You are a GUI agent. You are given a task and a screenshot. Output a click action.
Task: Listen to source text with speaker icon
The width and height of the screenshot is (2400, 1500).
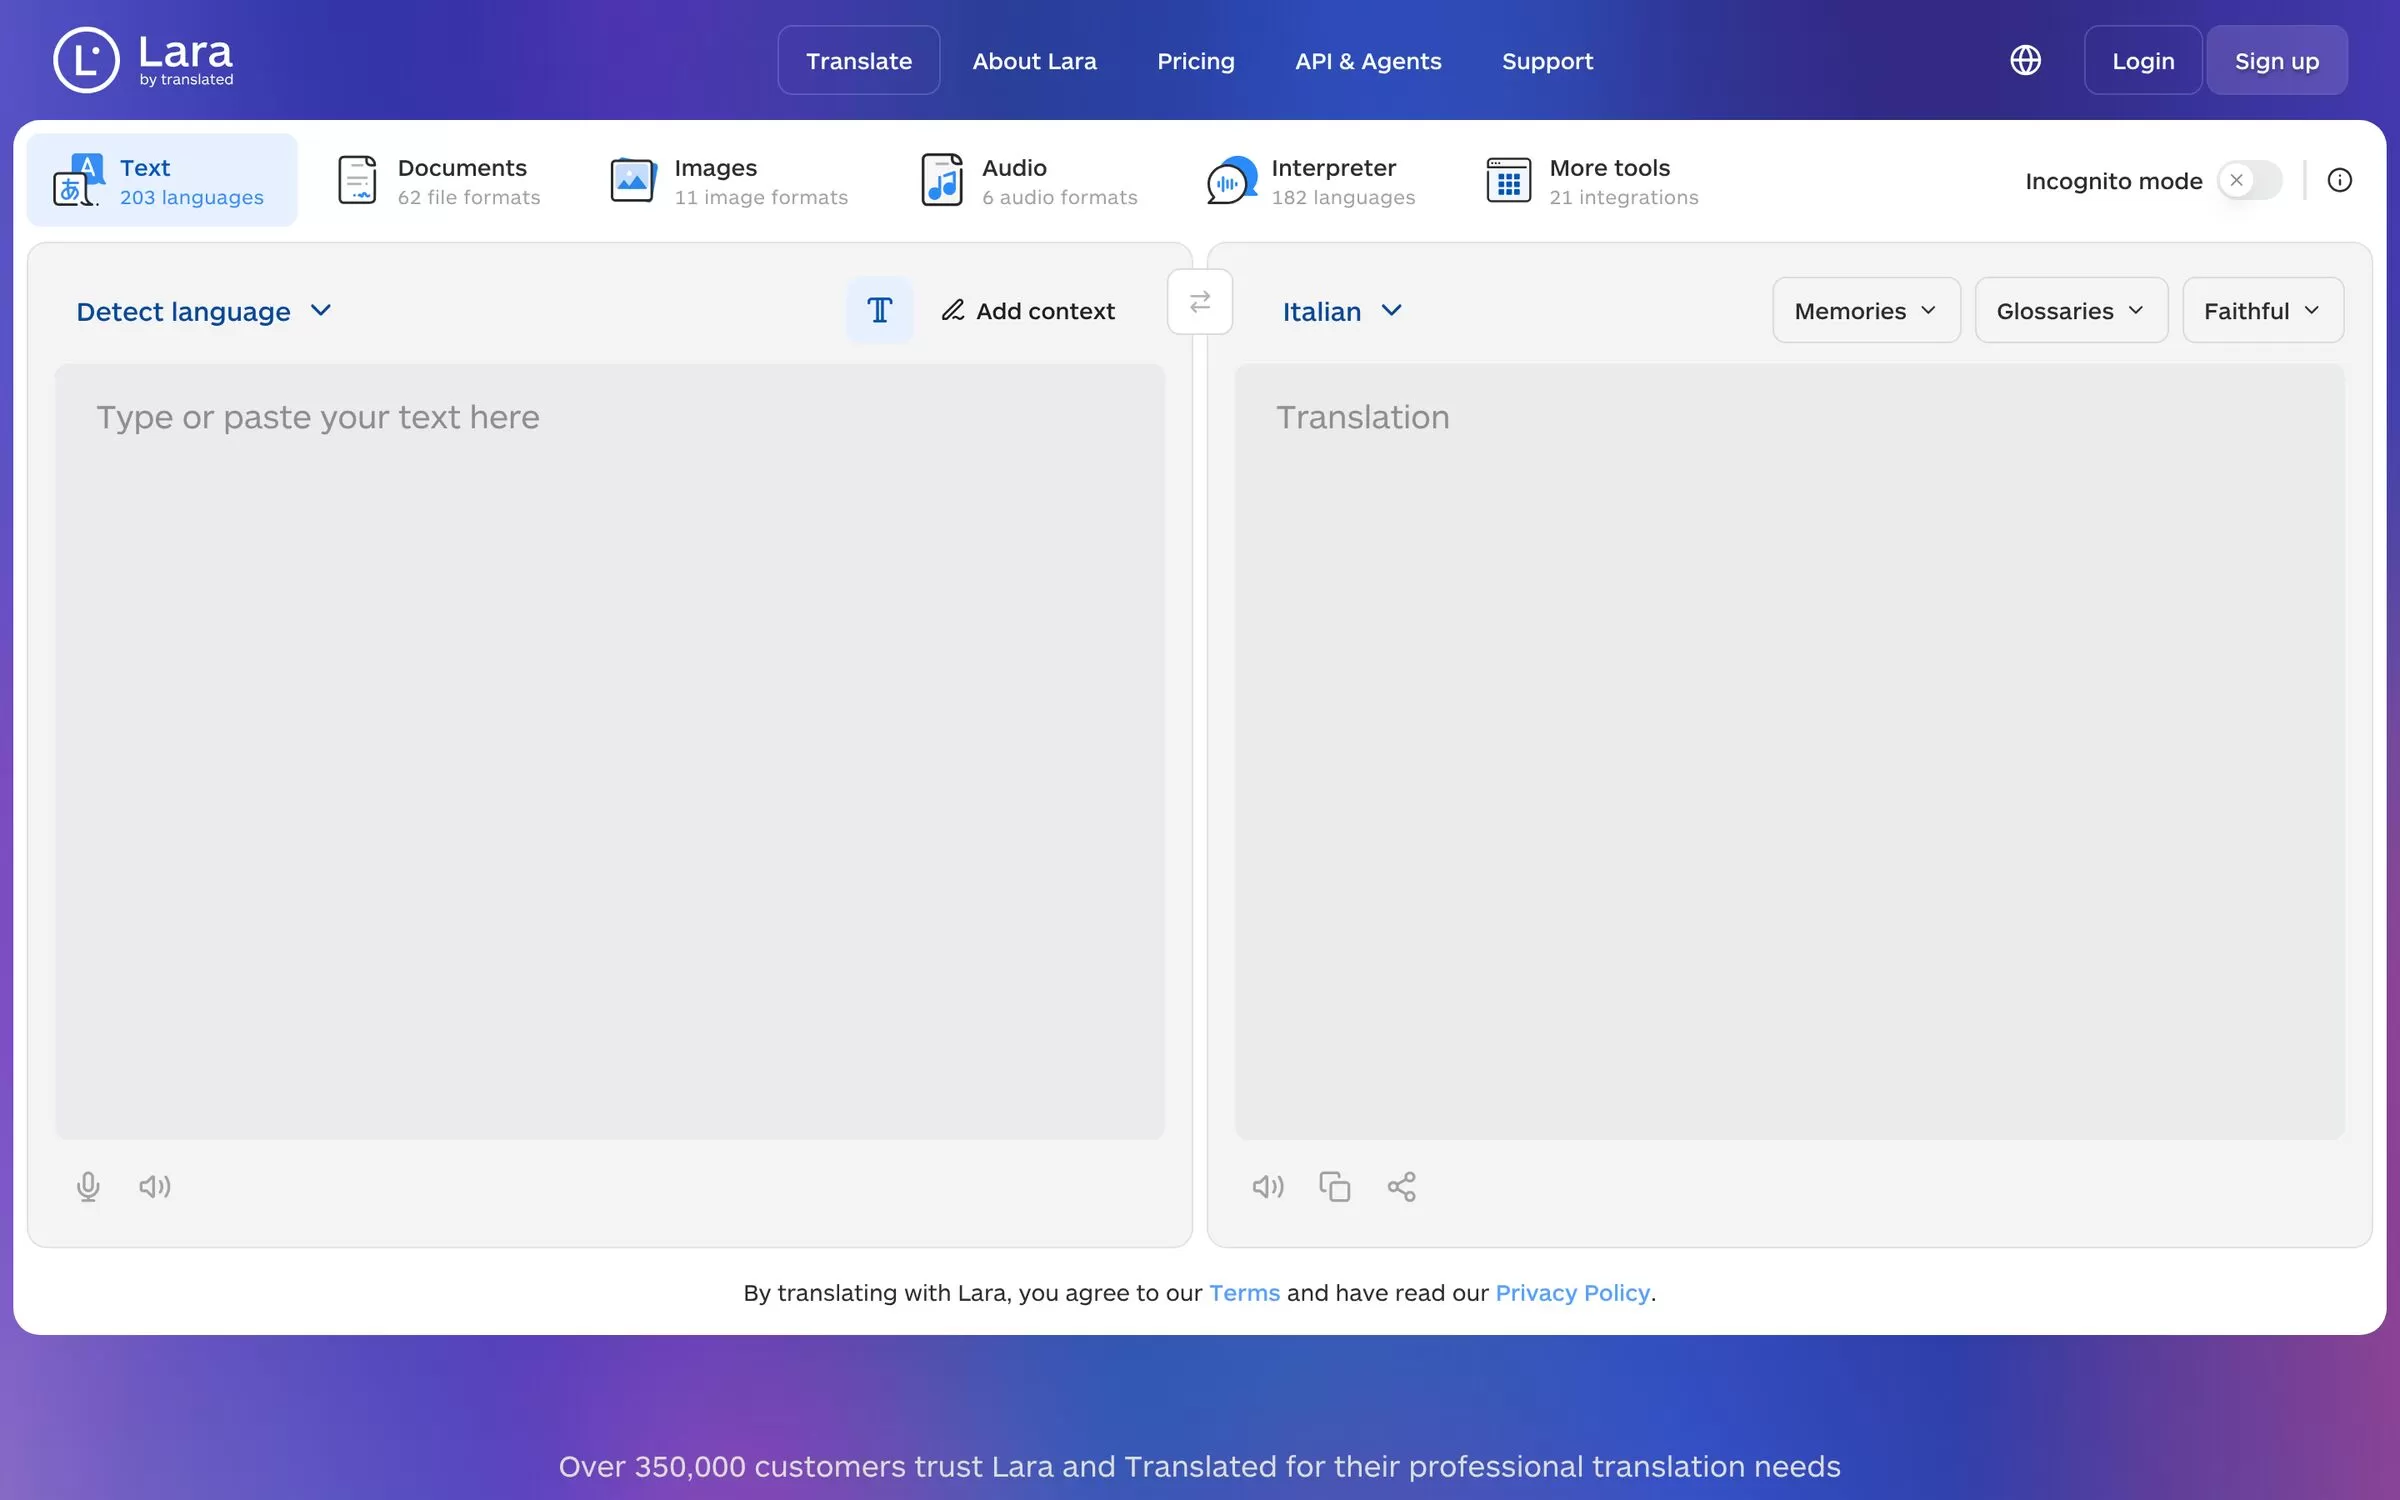(155, 1186)
